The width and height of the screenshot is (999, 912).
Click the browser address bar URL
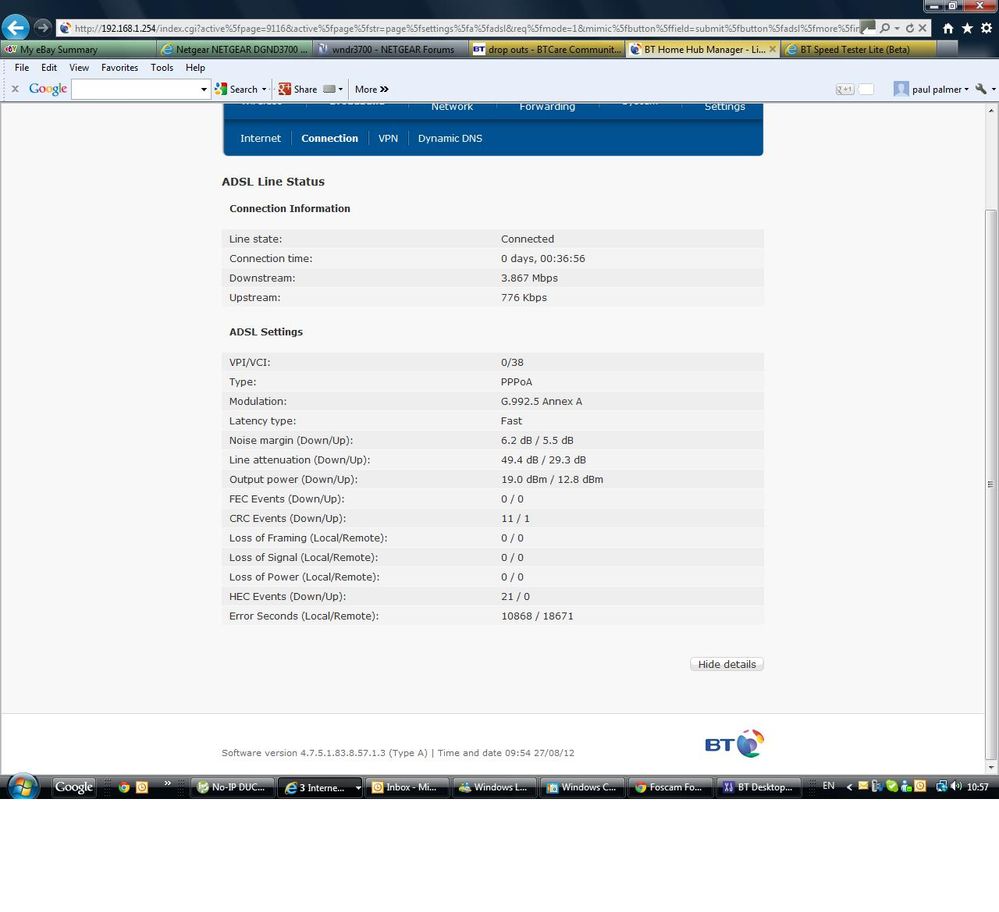click(466, 28)
